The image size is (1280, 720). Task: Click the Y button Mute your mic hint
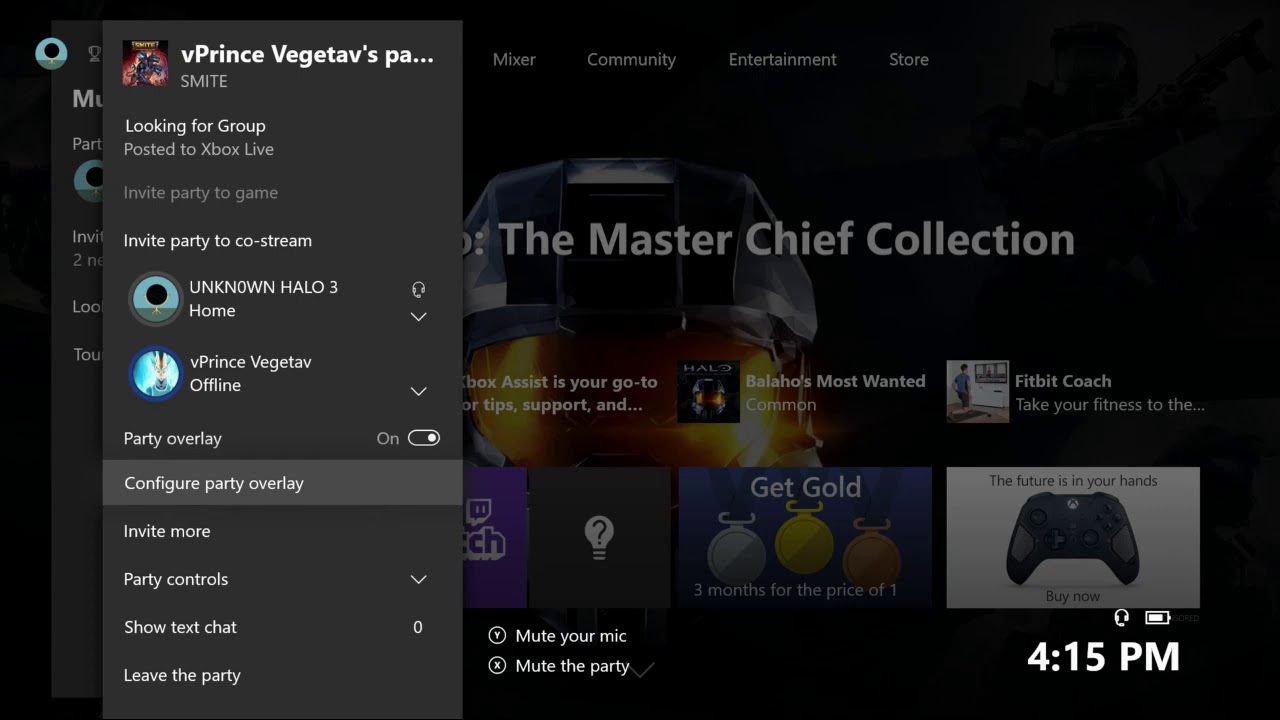pyautogui.click(x=558, y=636)
